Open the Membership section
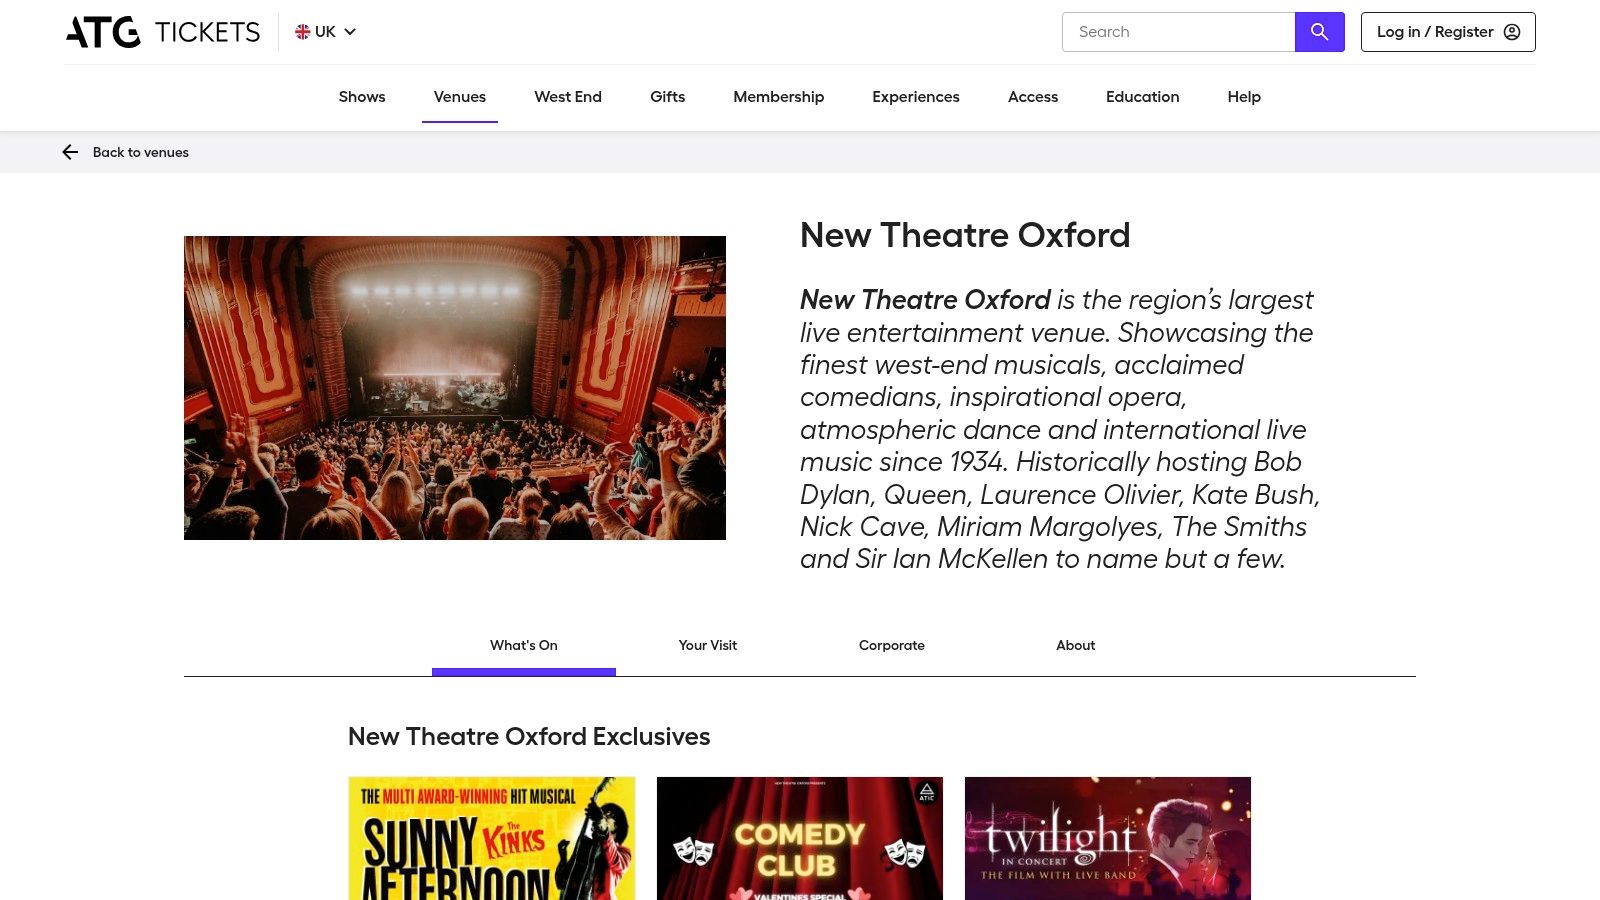This screenshot has height=900, width=1600. (778, 97)
